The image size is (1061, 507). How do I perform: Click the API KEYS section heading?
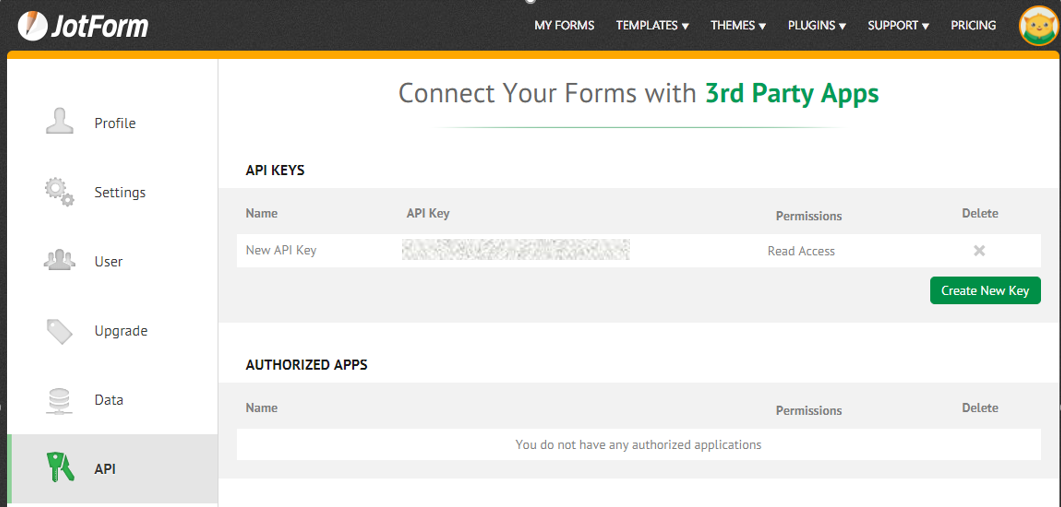pos(275,171)
